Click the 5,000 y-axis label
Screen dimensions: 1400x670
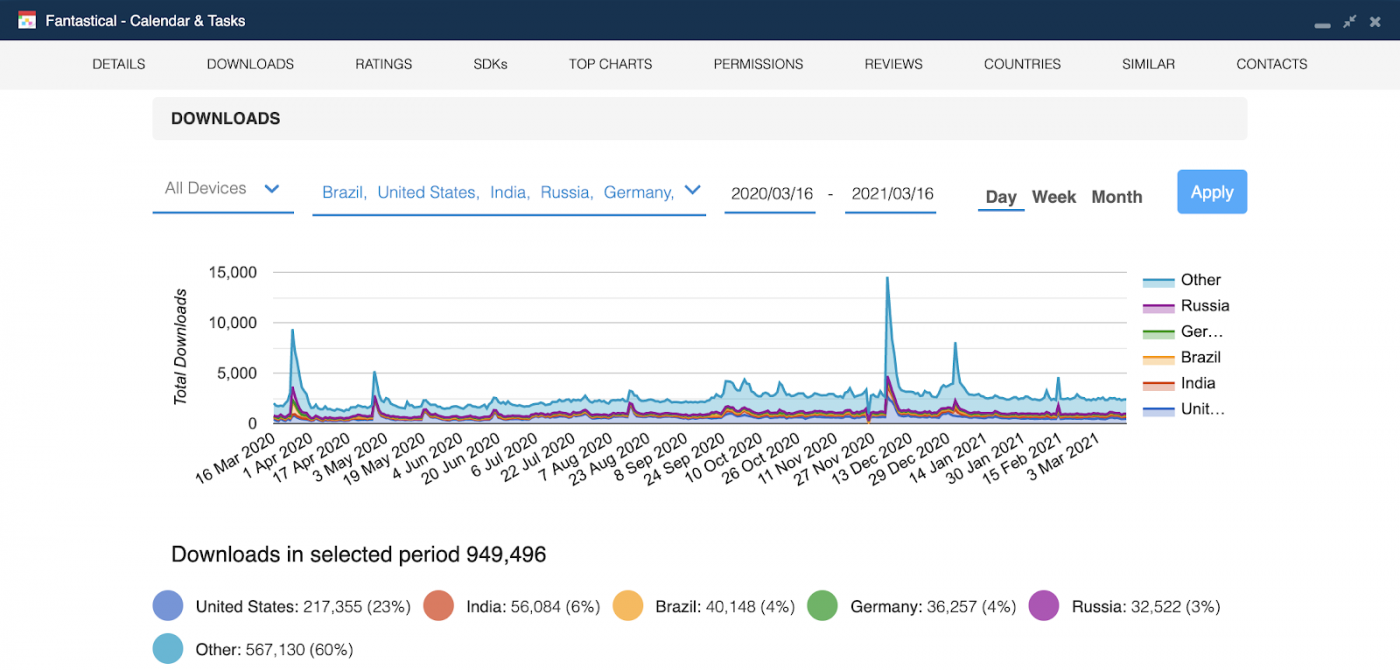(237, 373)
